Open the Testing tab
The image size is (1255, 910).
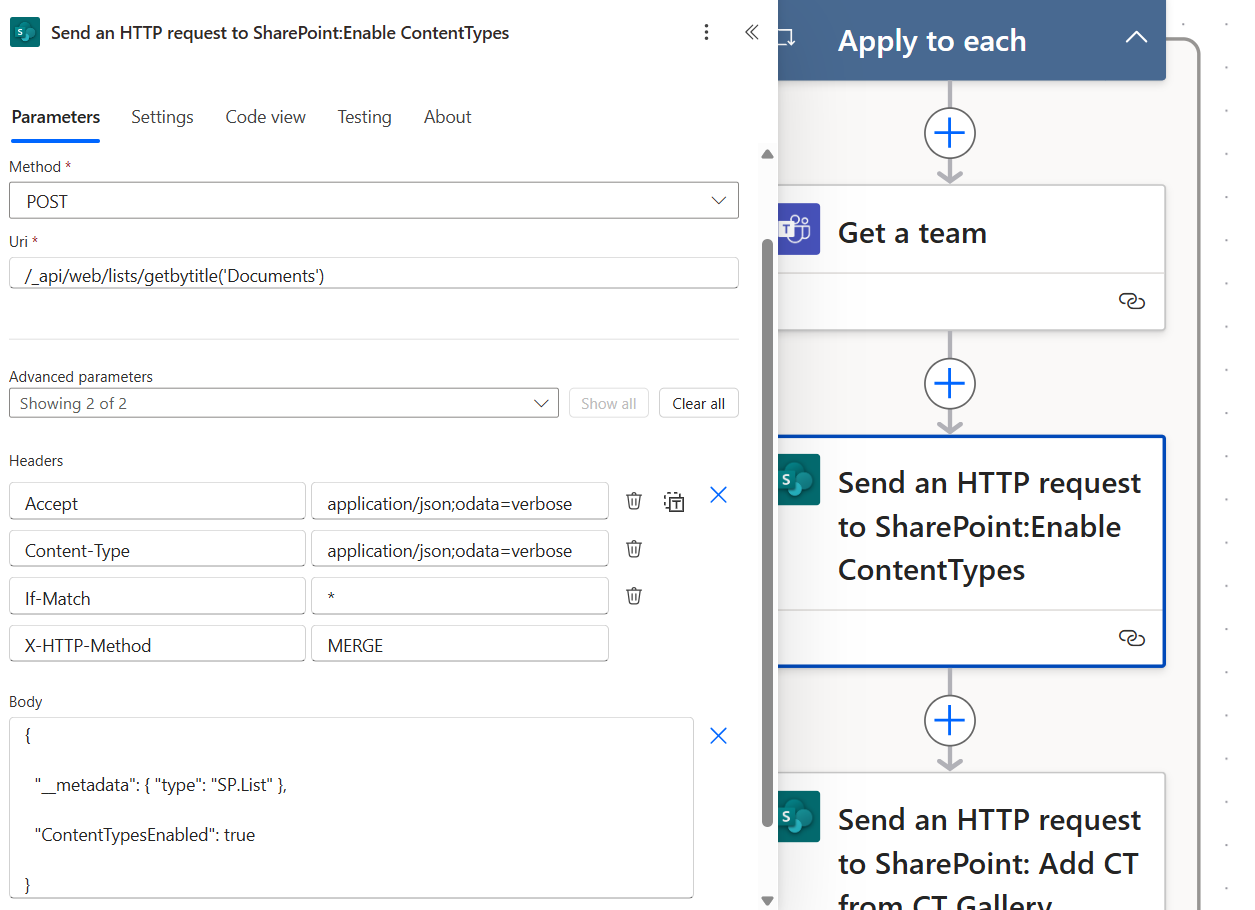pyautogui.click(x=364, y=117)
